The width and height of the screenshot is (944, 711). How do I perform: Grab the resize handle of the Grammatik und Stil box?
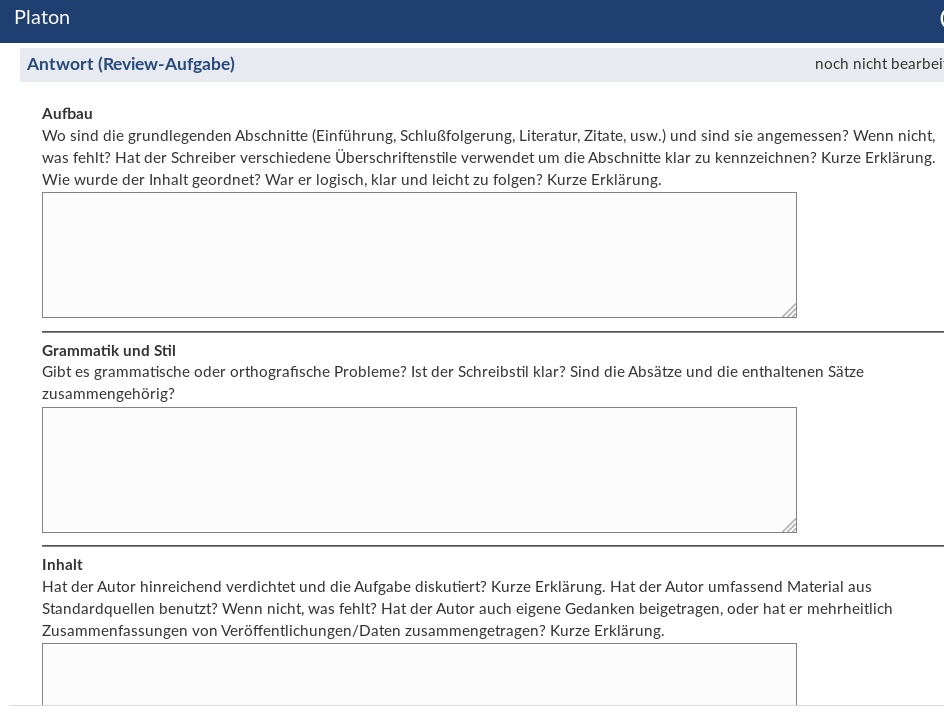click(x=789, y=525)
